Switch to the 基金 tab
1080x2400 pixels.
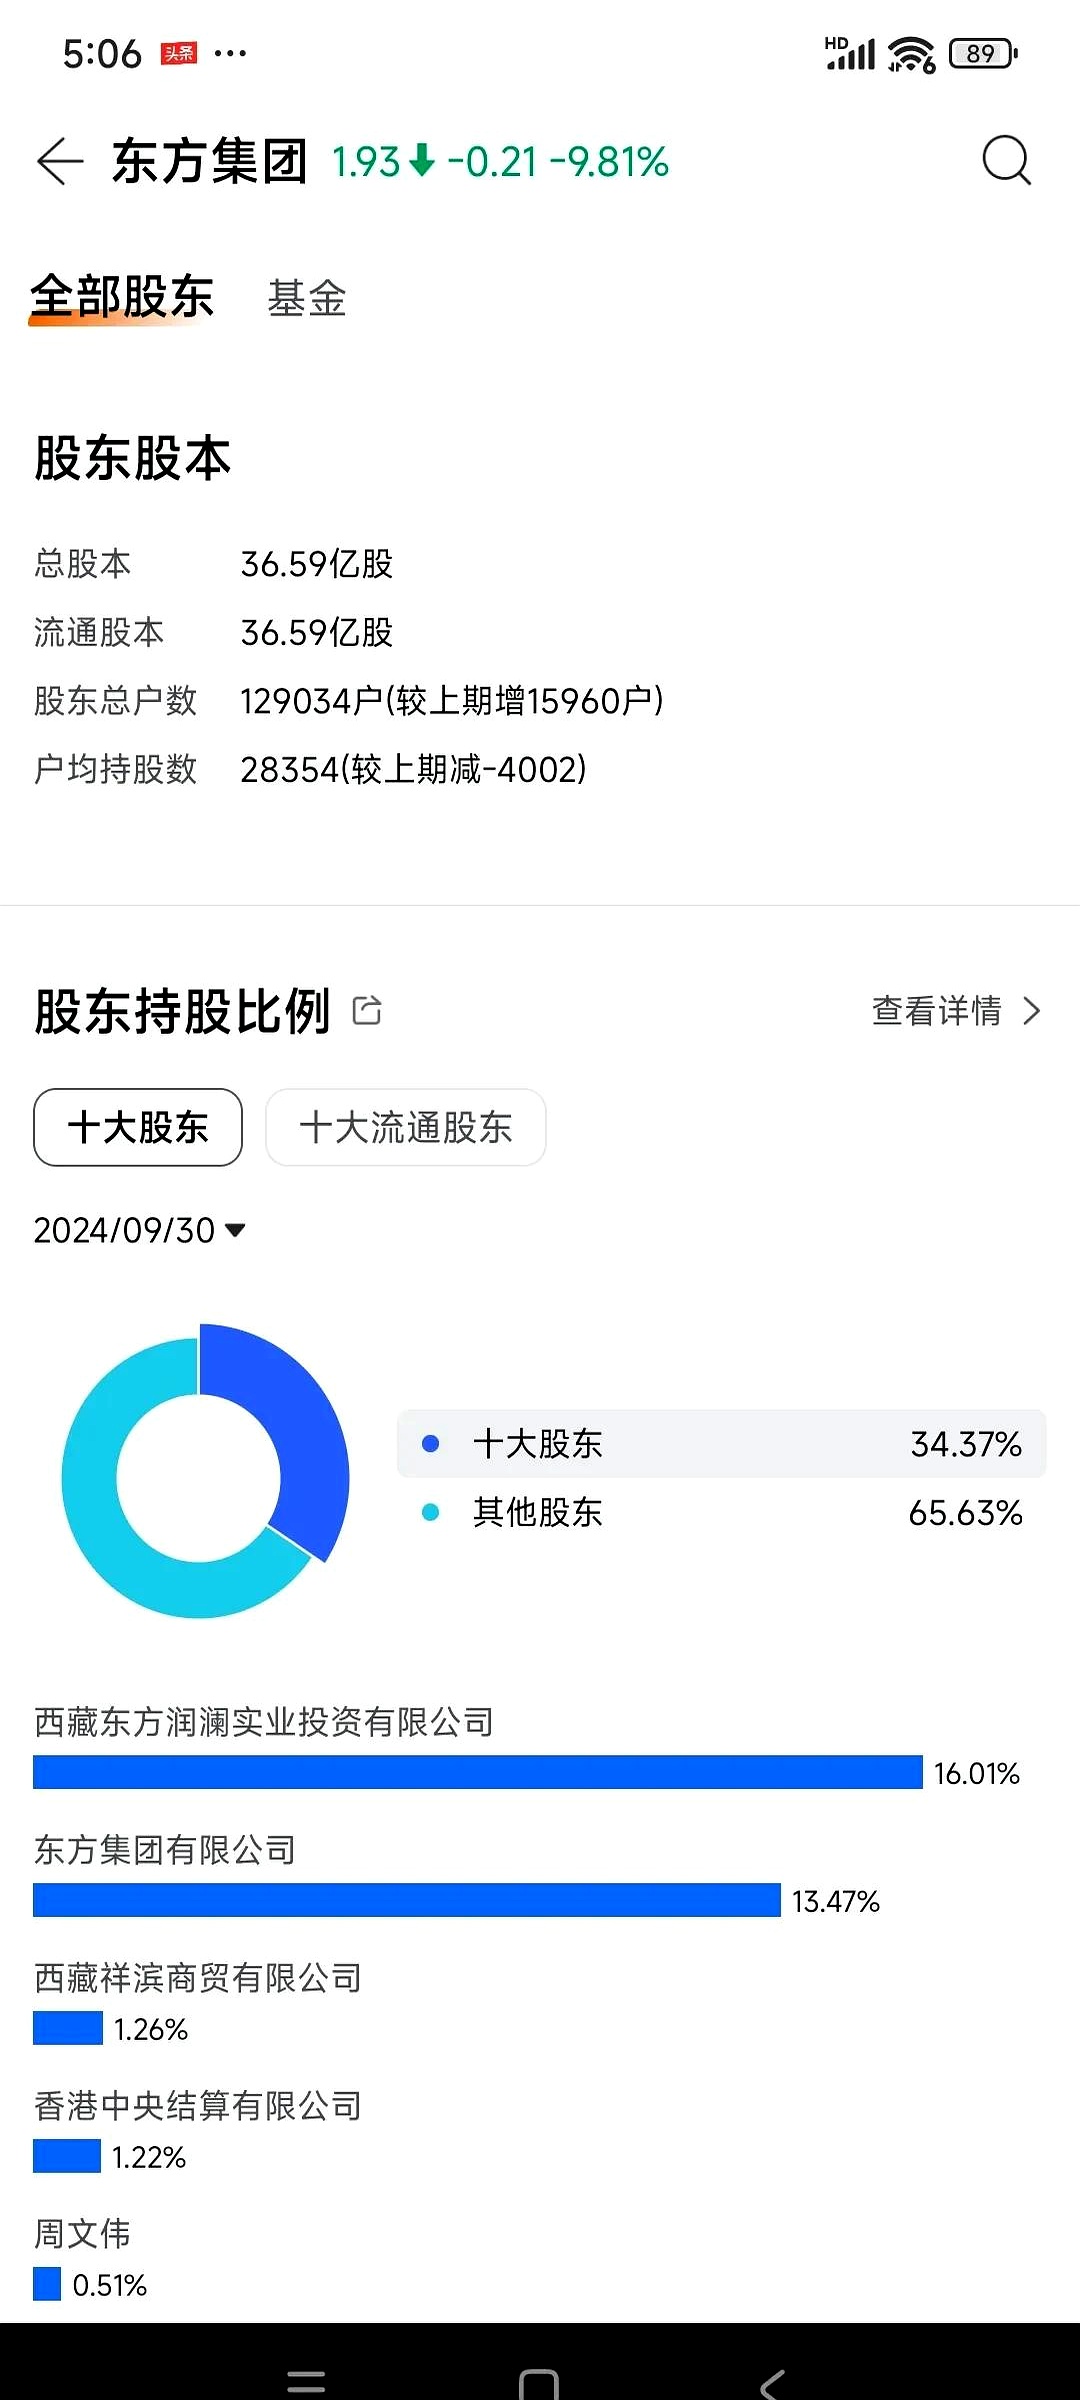(x=306, y=298)
